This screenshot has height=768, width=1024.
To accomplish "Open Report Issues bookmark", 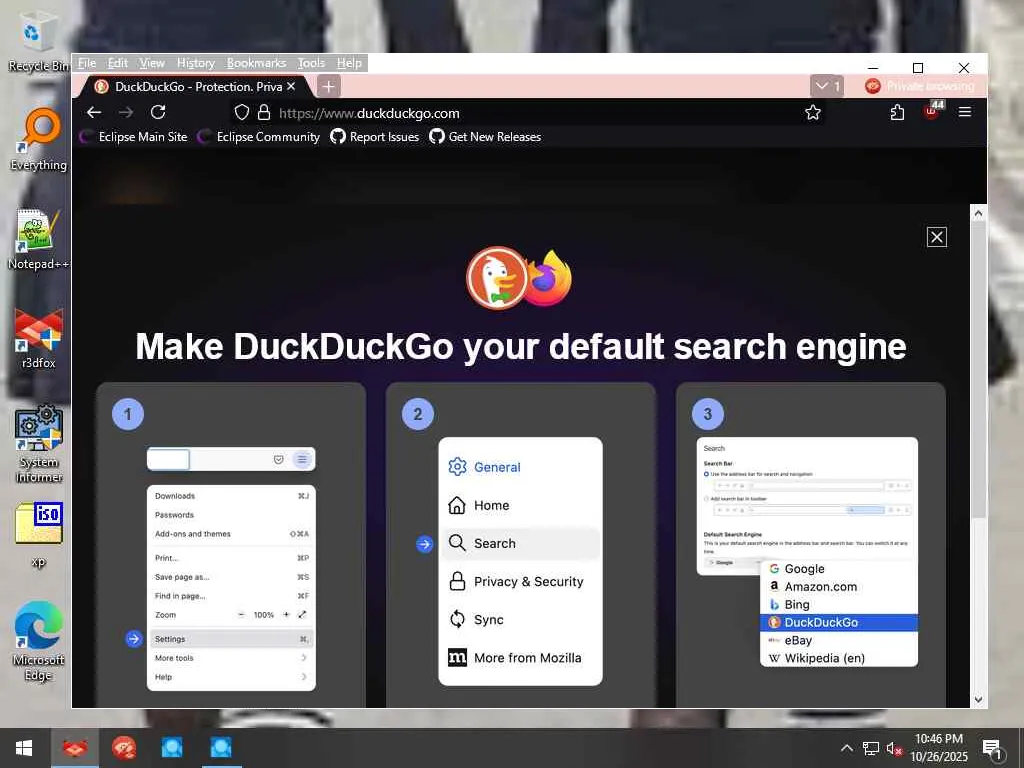I will point(375,136).
